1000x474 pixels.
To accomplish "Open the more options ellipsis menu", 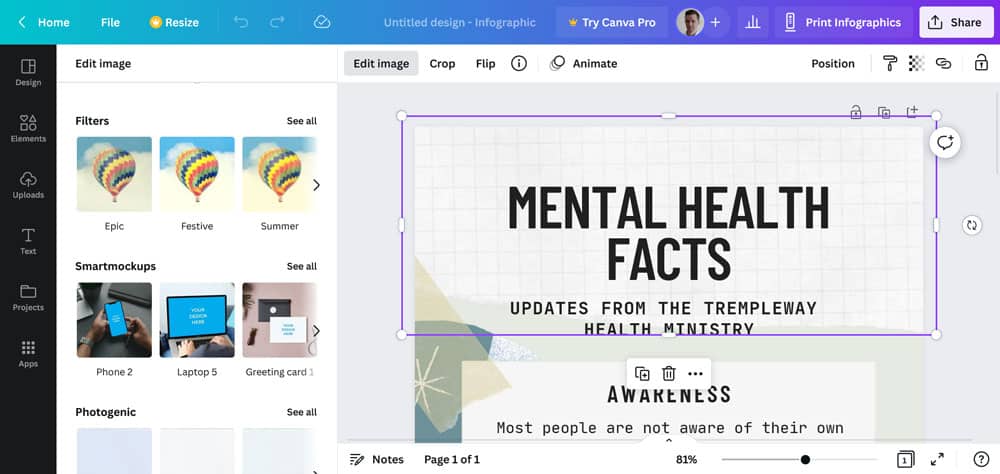I will click(695, 373).
